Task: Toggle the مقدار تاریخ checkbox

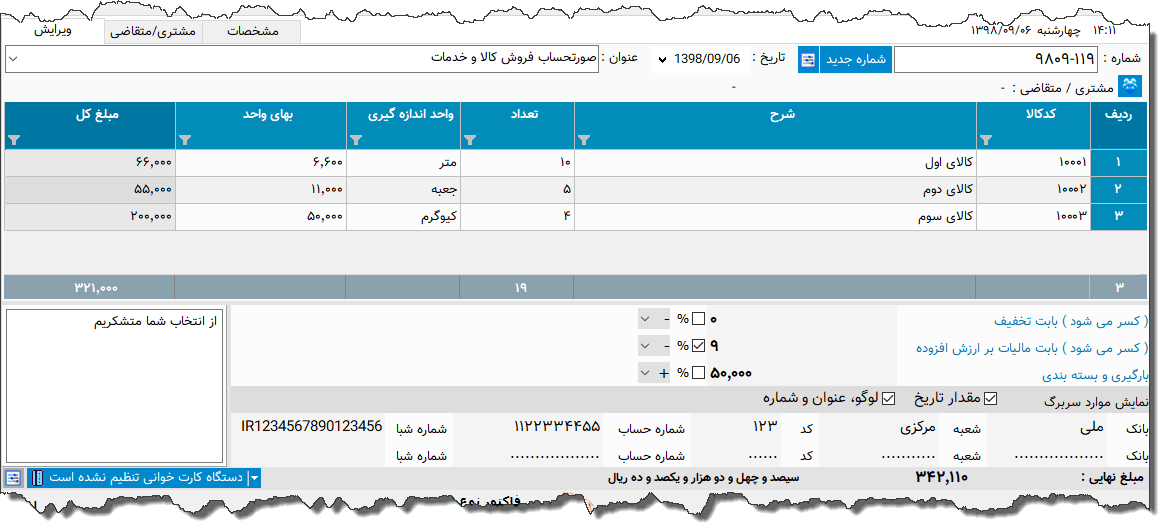Action: pyautogui.click(x=990, y=398)
